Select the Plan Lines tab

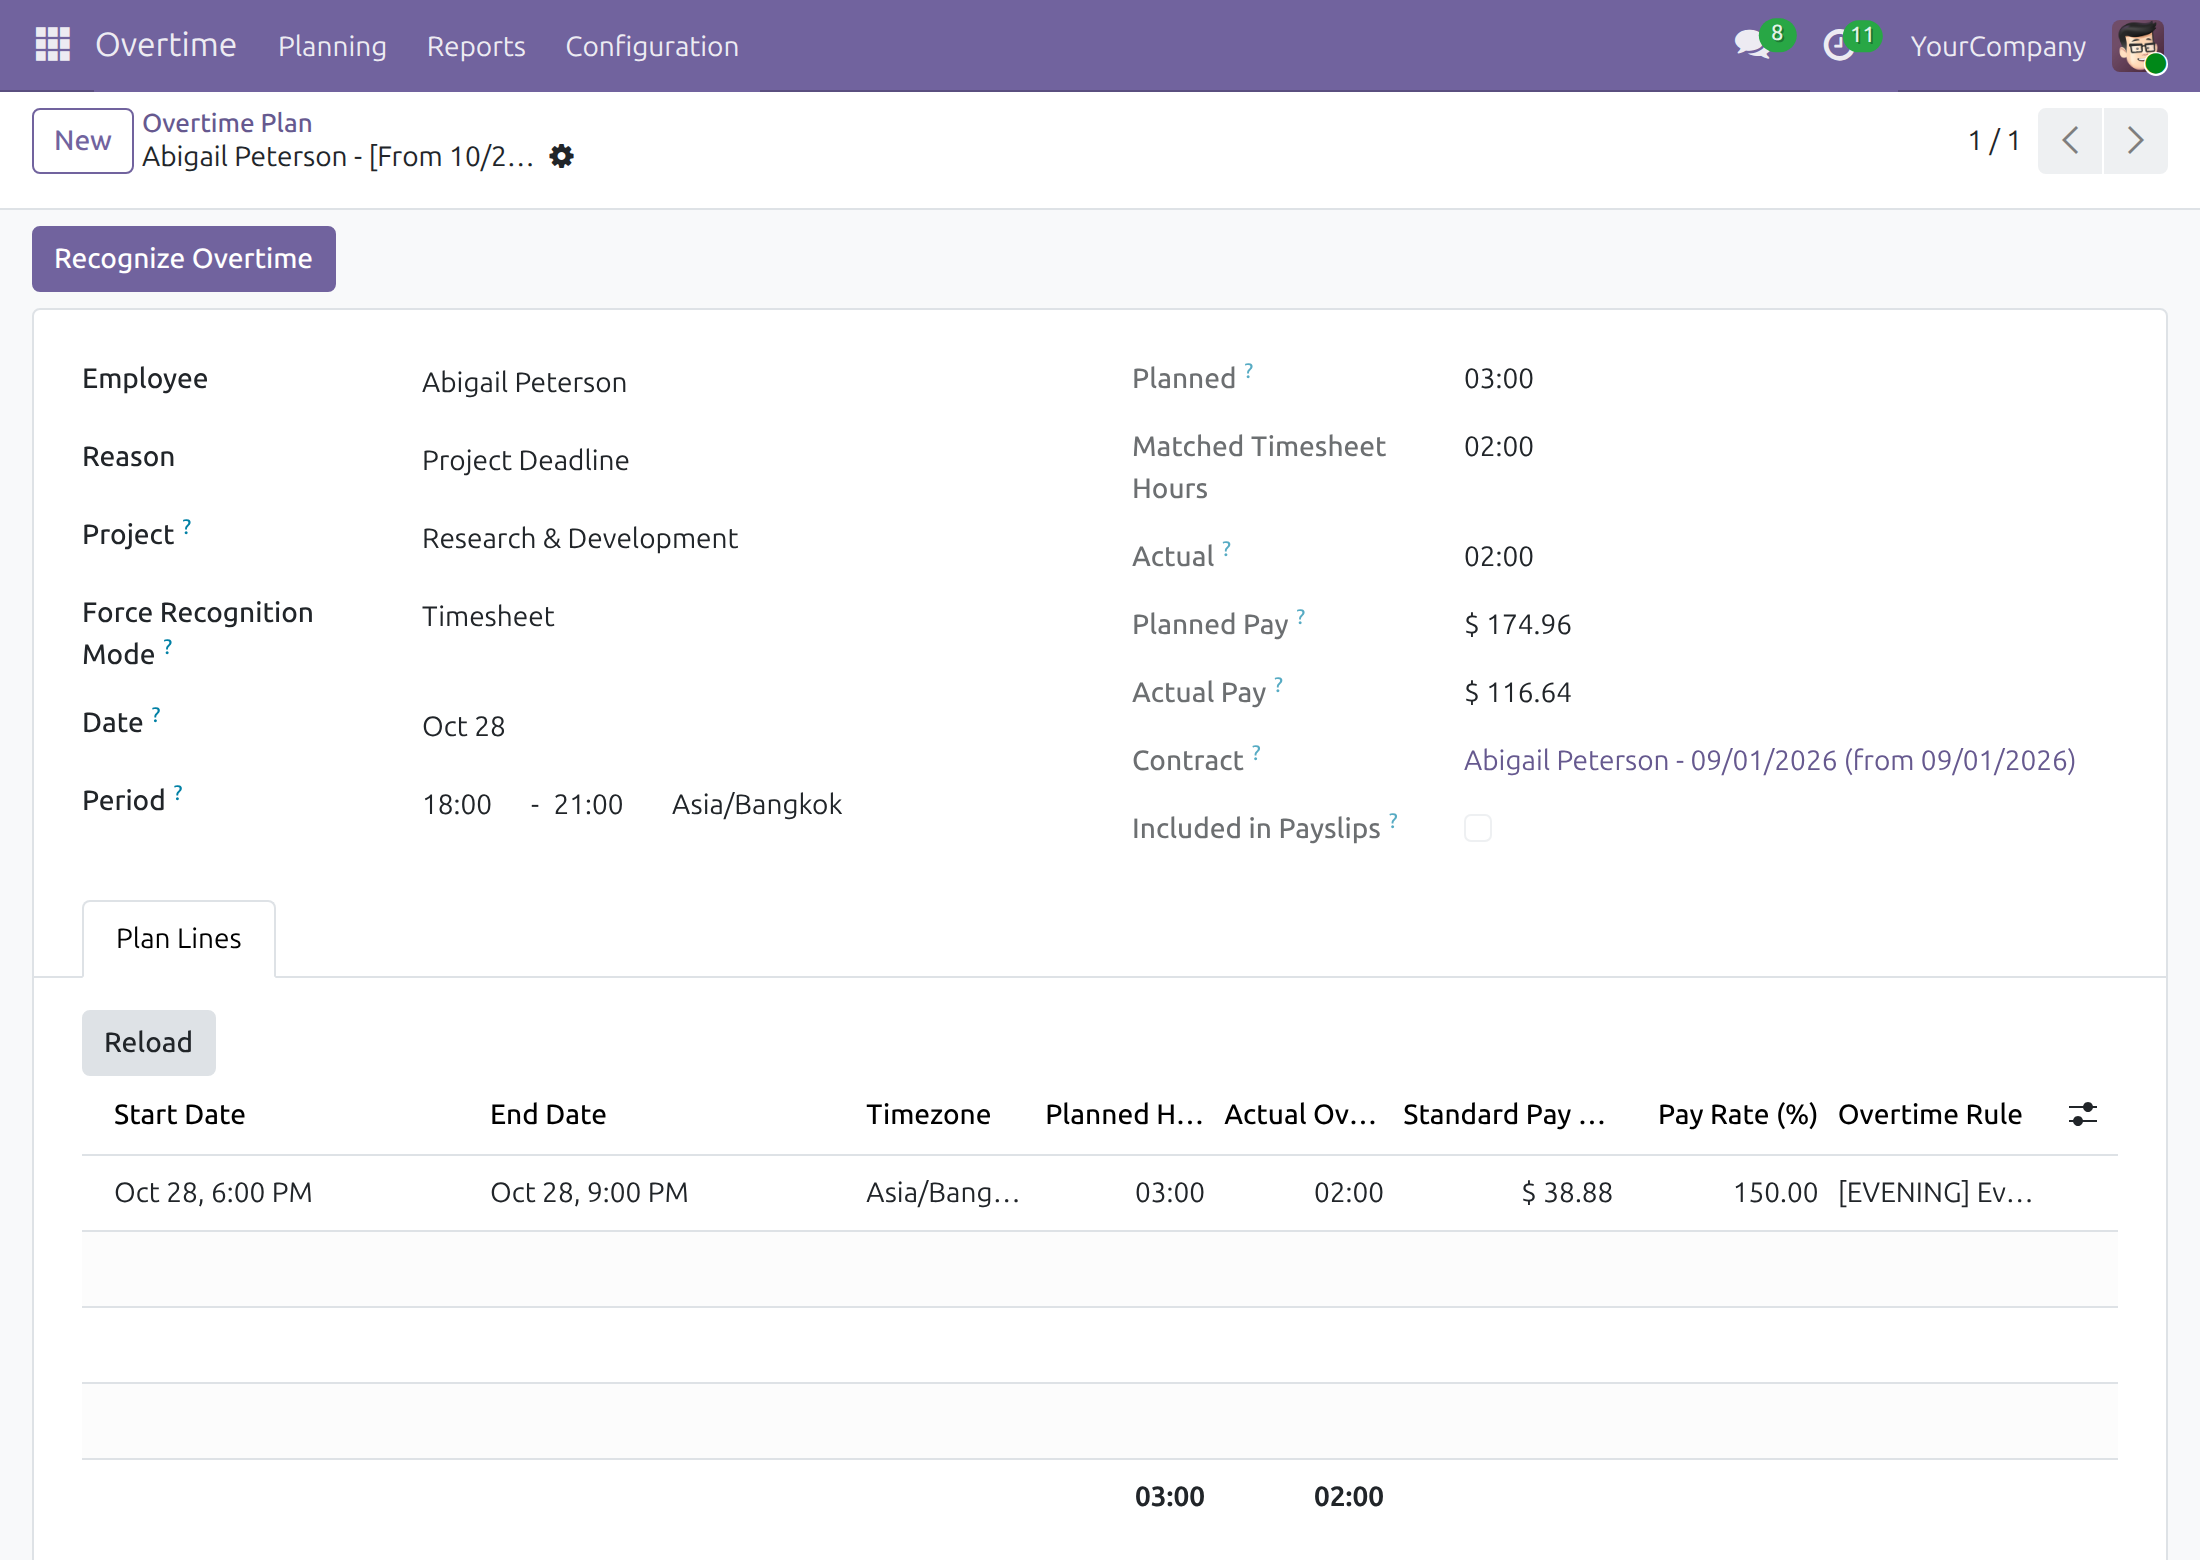click(x=179, y=938)
